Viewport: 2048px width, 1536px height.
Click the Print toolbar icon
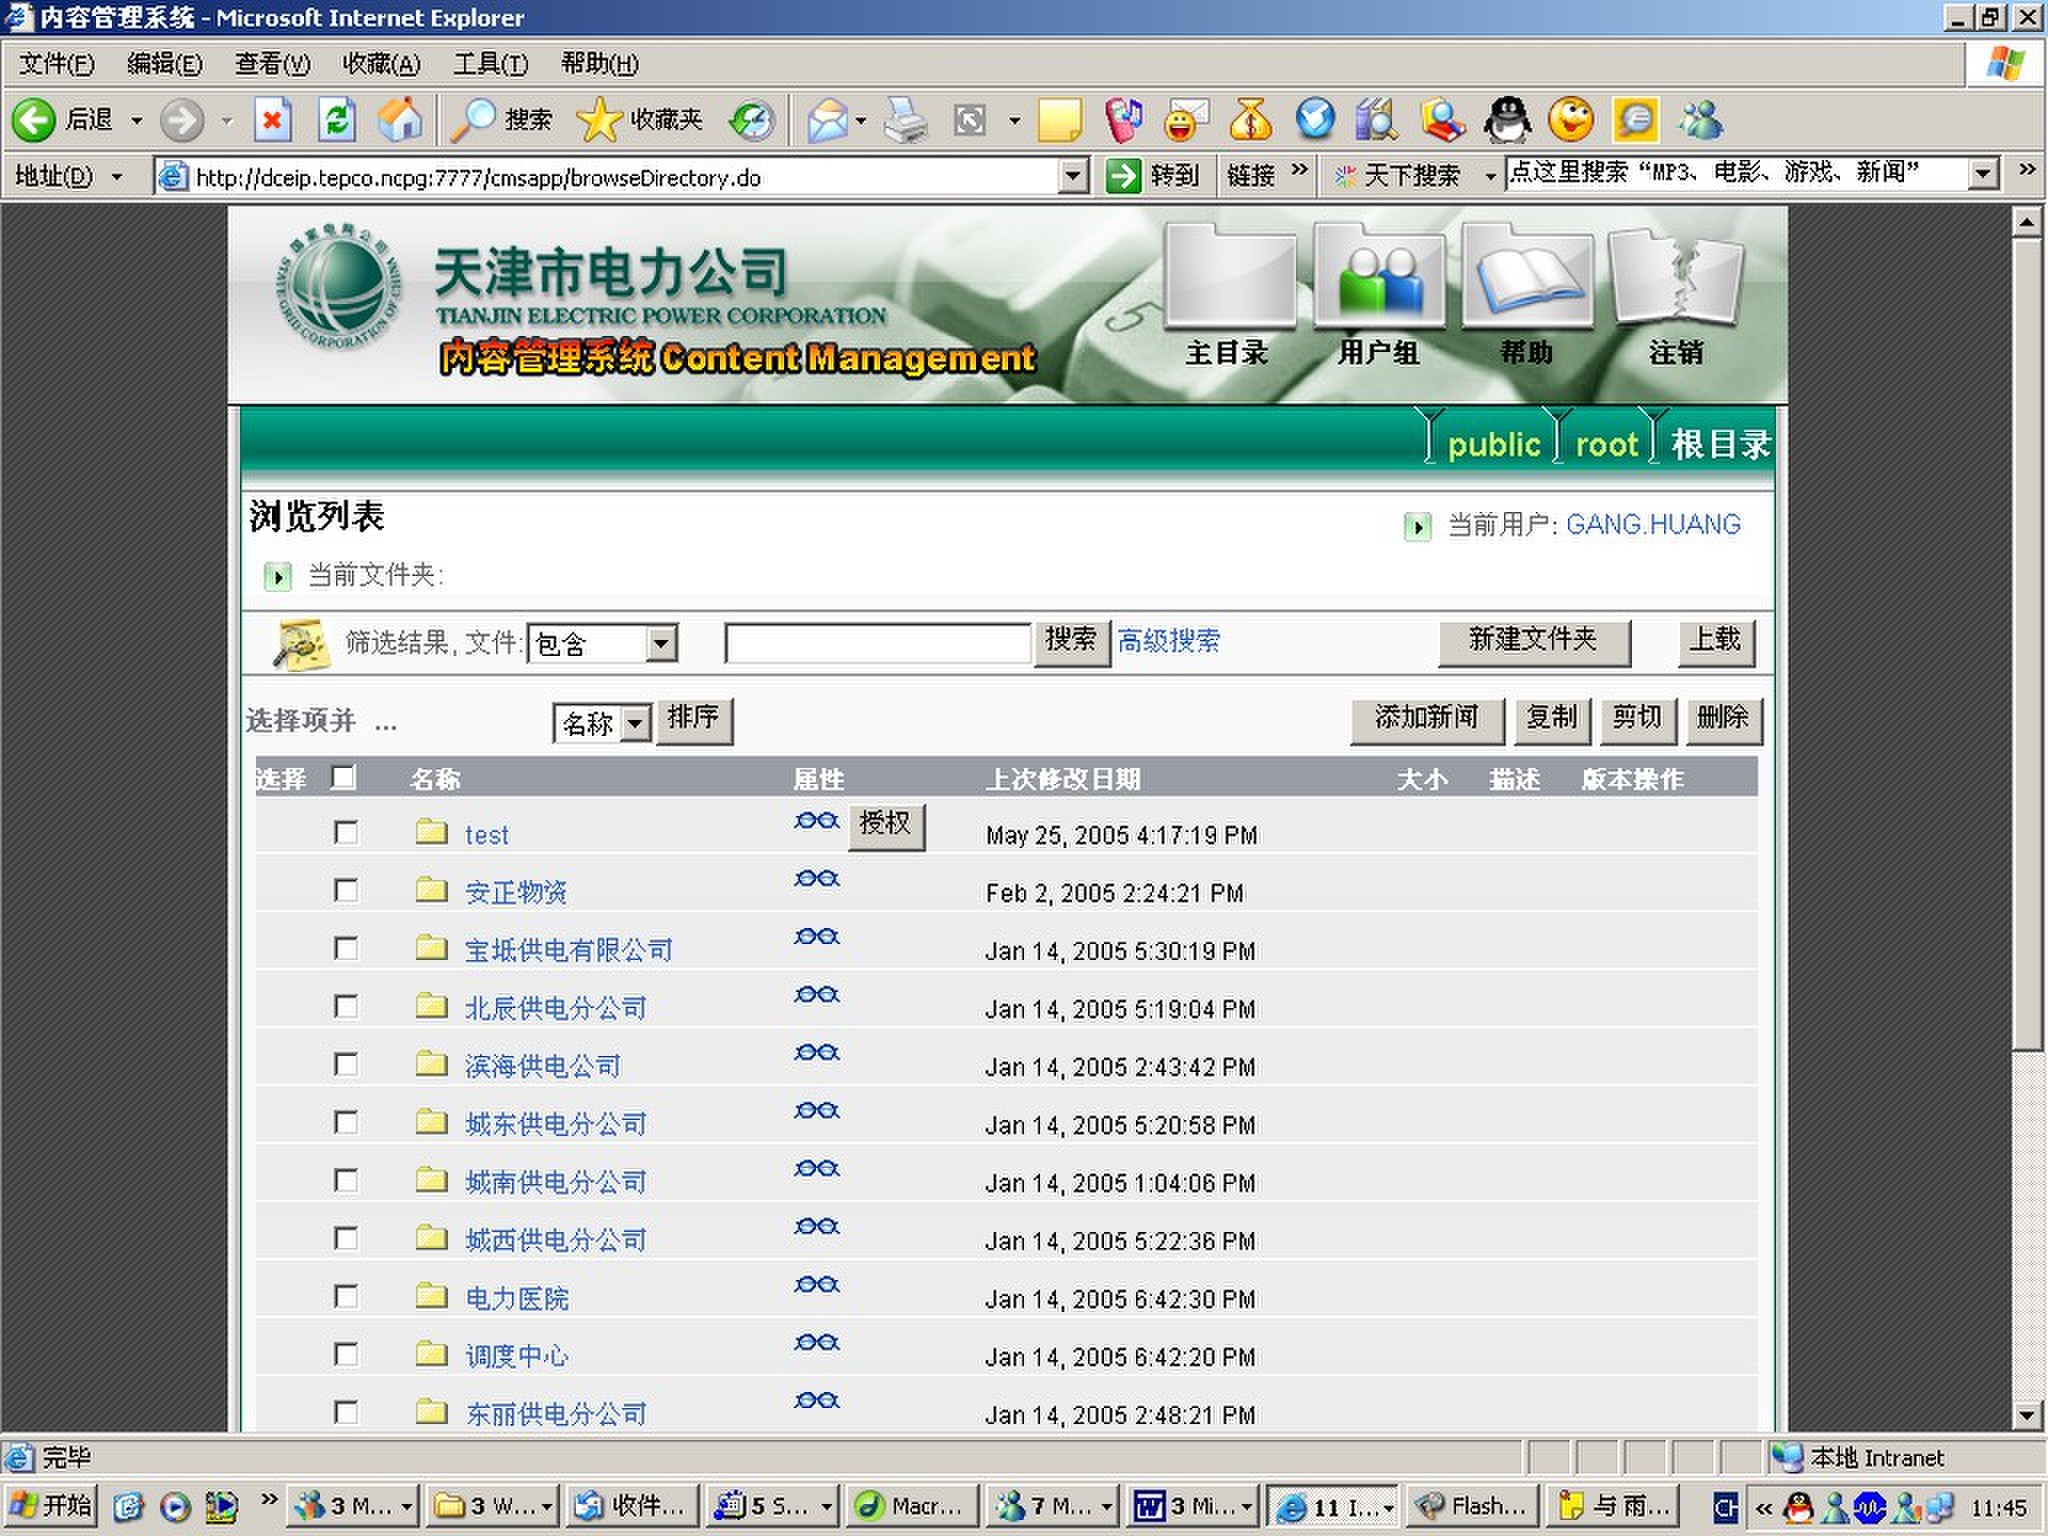pos(906,121)
